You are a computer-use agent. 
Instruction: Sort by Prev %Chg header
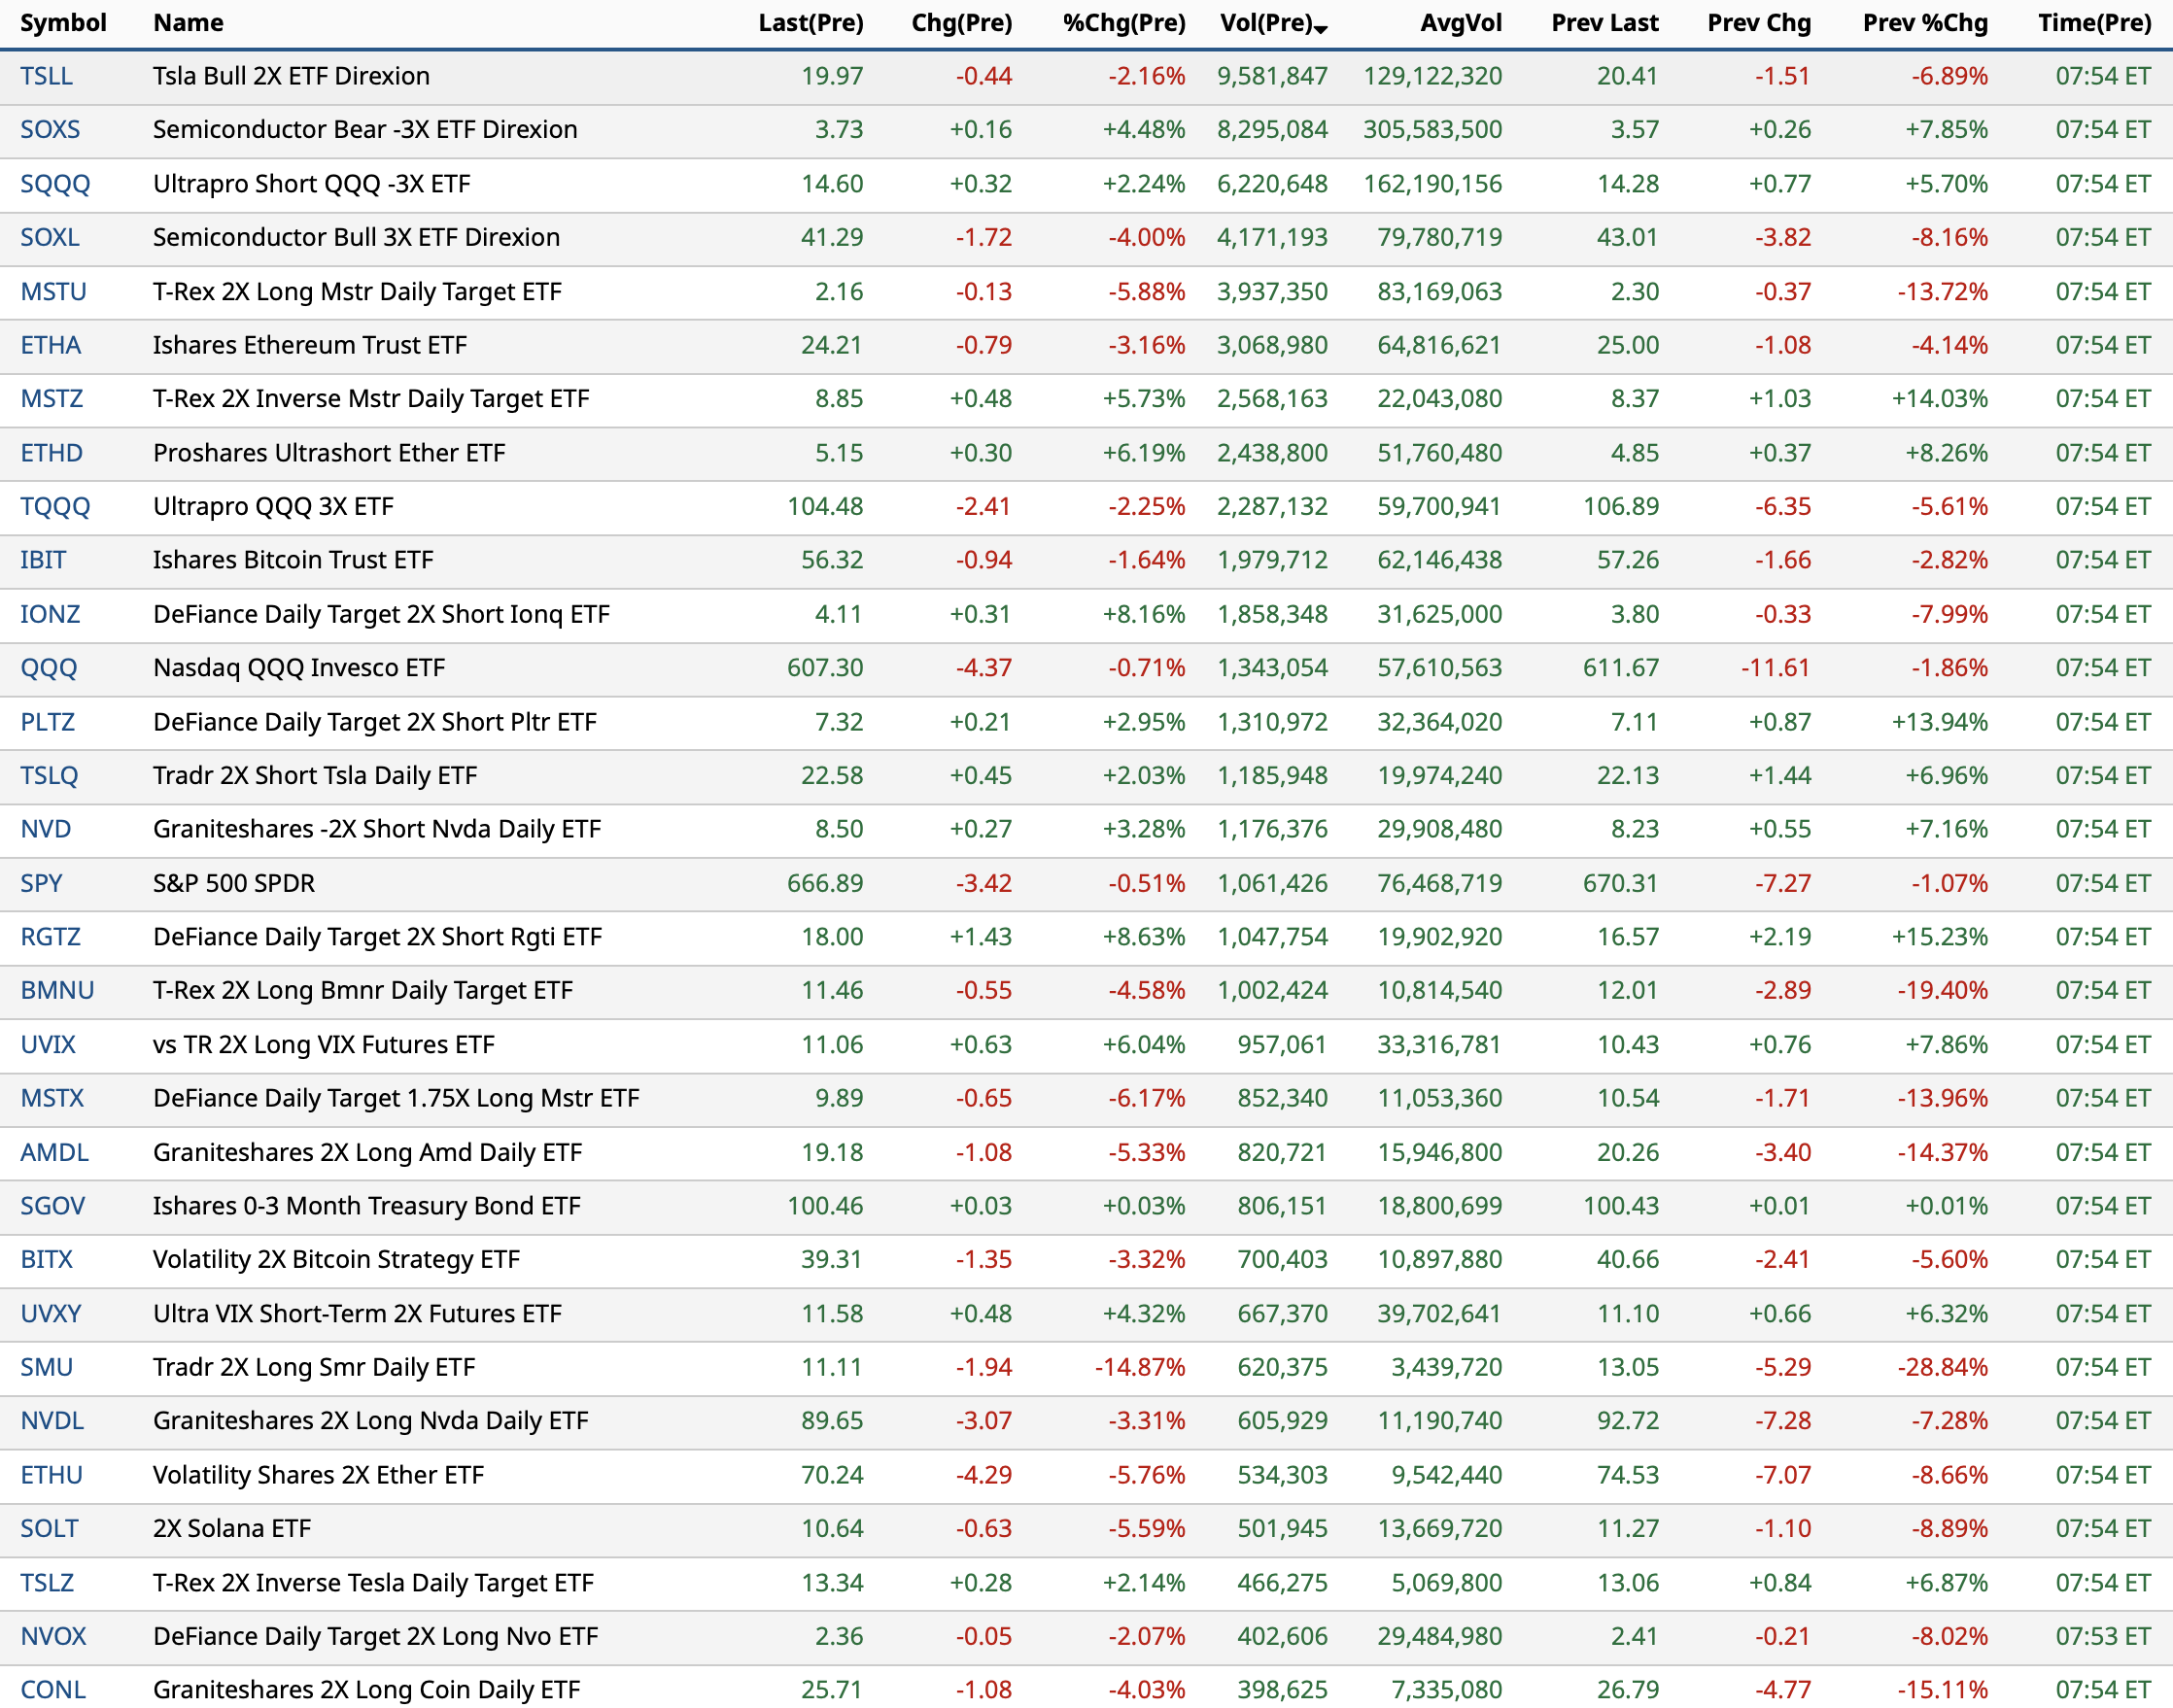point(1924,23)
